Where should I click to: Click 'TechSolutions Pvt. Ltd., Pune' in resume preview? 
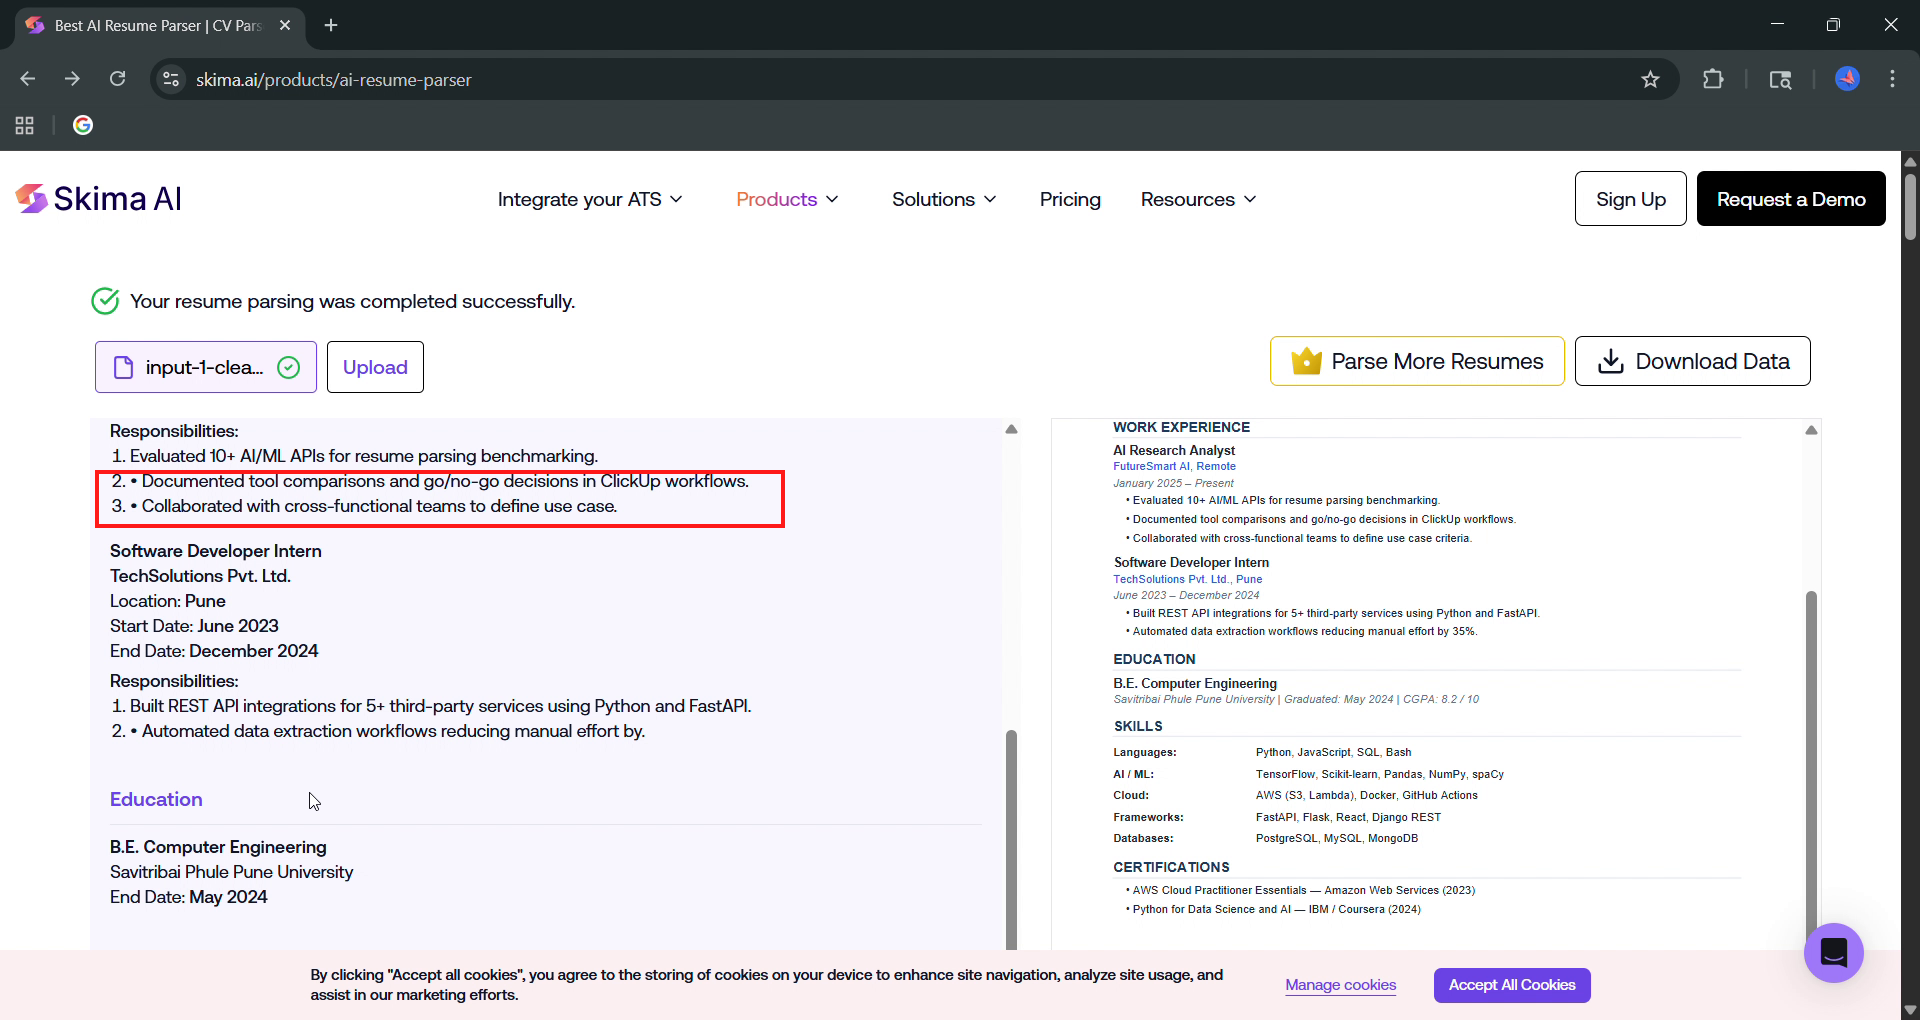[1188, 579]
